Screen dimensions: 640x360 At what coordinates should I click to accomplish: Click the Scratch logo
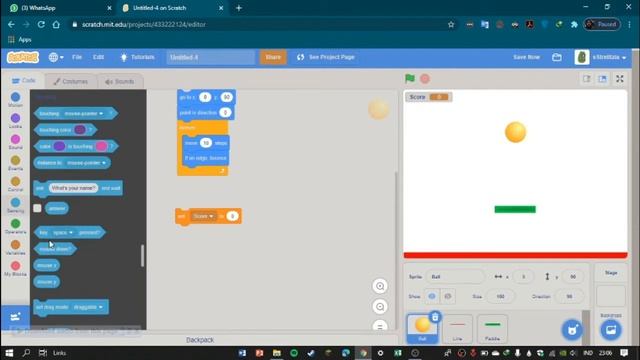tap(23, 57)
